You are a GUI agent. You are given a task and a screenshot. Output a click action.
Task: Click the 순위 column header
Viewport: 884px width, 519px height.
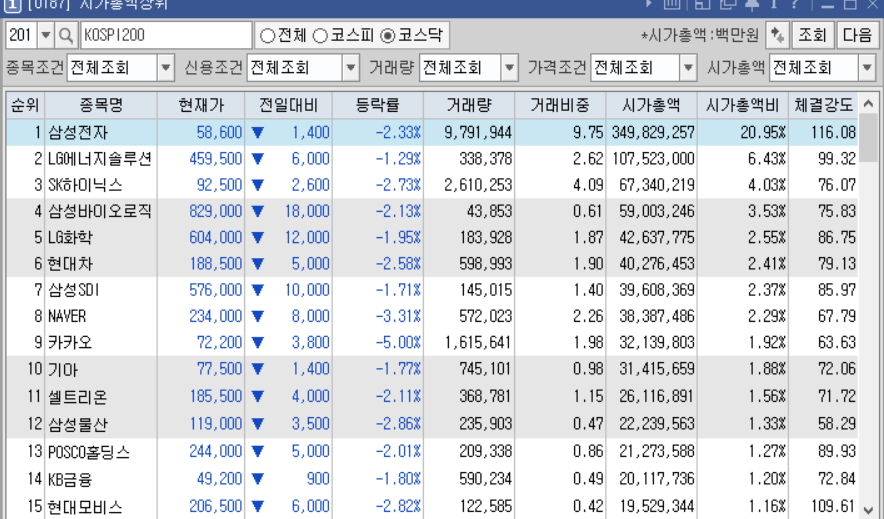pyautogui.click(x=25, y=105)
